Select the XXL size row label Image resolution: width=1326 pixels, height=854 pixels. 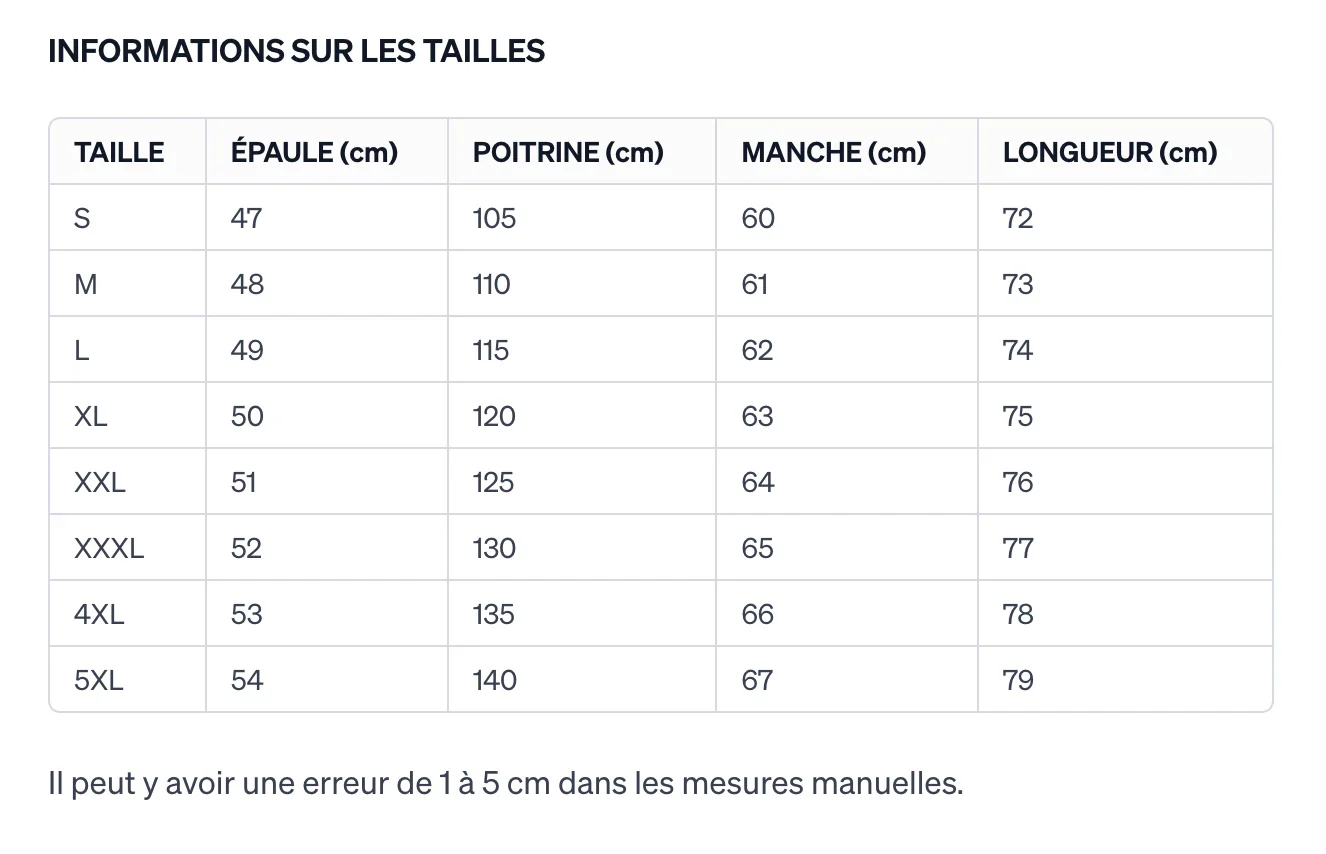pyautogui.click(x=100, y=482)
